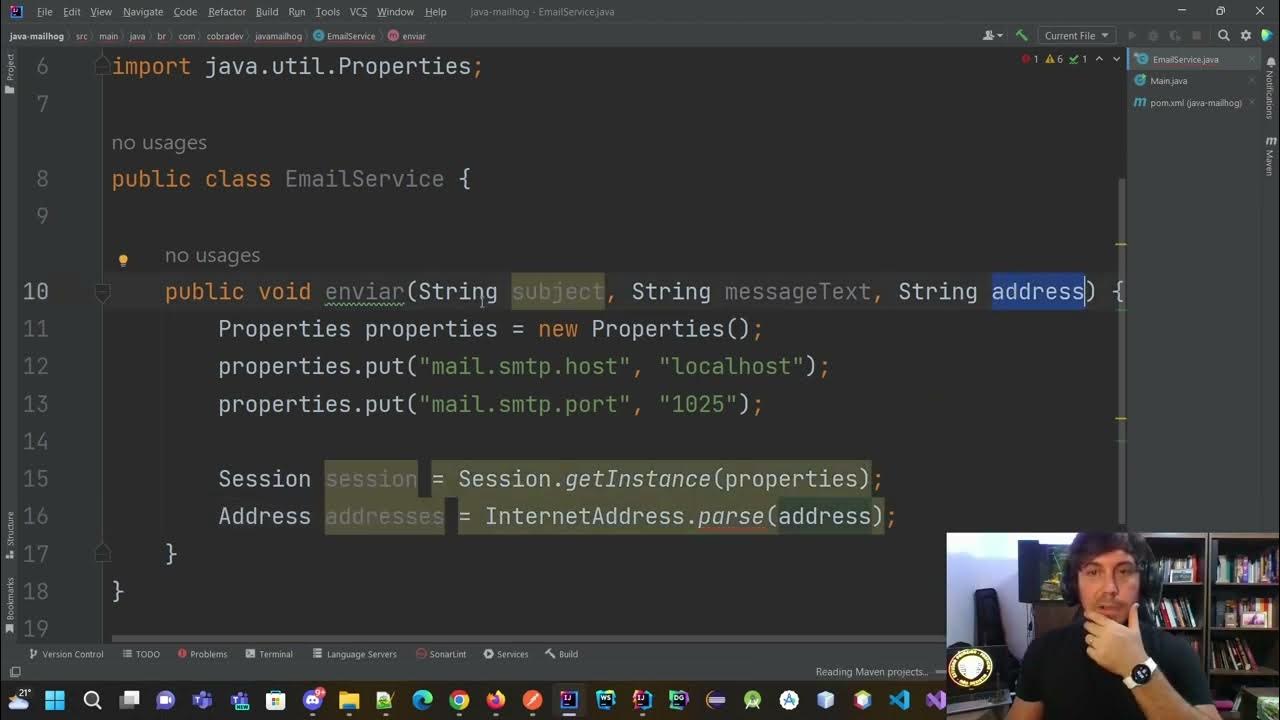The width and height of the screenshot is (1280, 720).
Task: Open the TODO tool window
Action: [x=141, y=654]
